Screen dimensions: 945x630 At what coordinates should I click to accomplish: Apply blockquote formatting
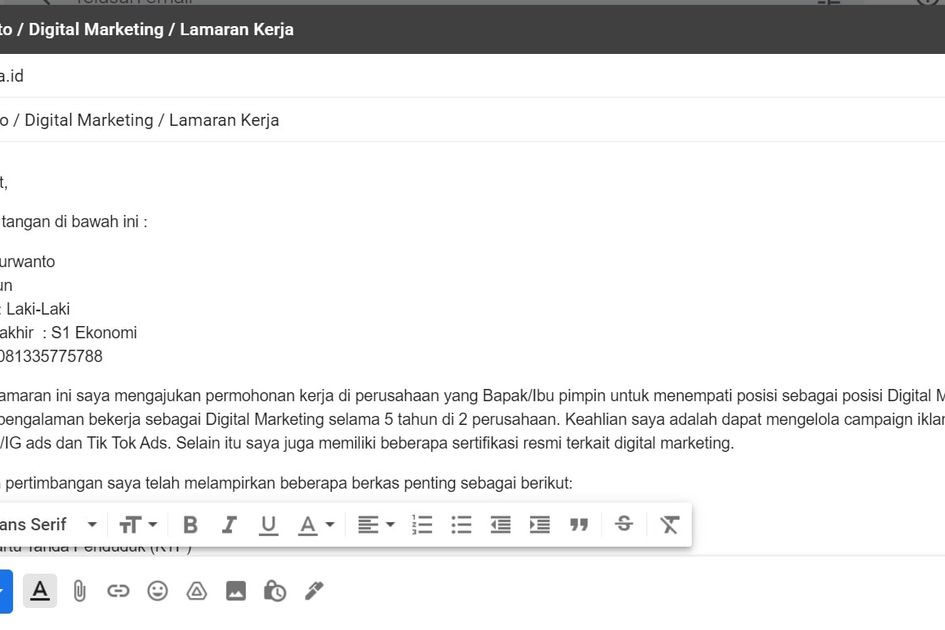point(579,525)
